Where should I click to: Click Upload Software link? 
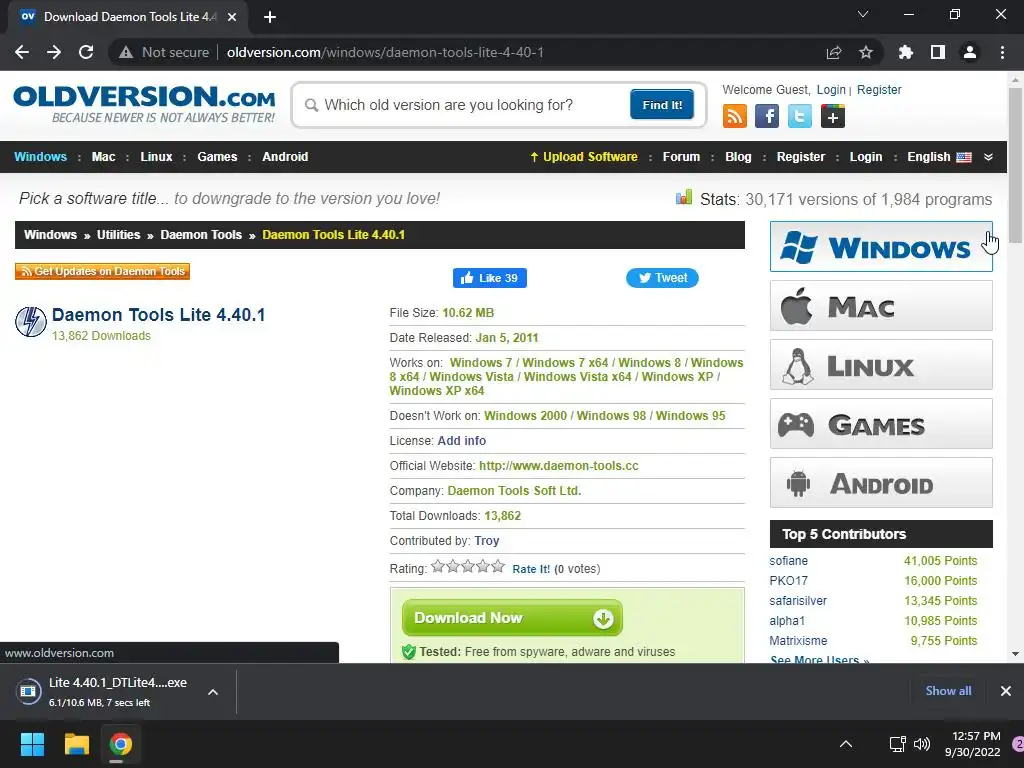(x=584, y=157)
